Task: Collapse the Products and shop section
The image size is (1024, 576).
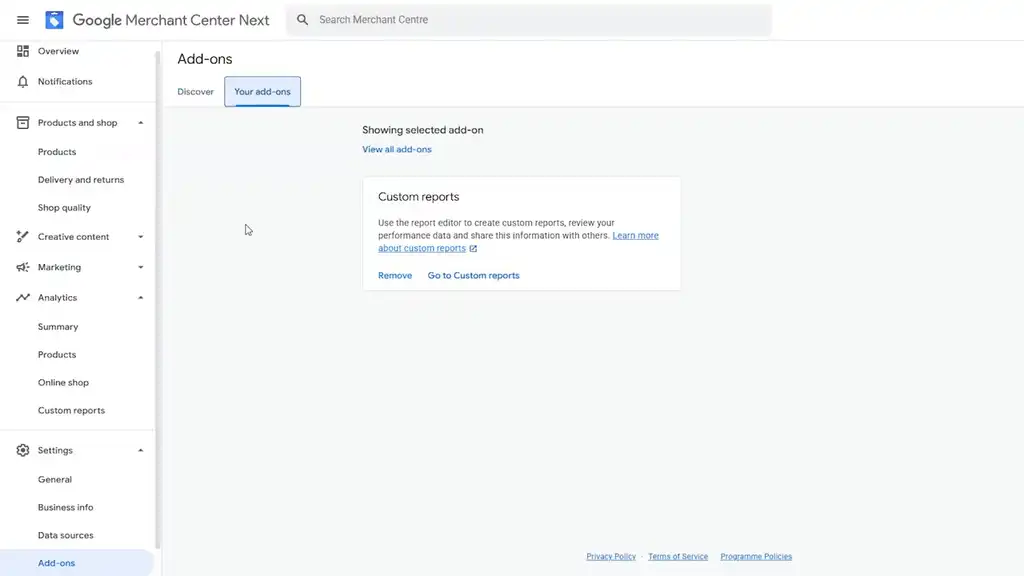Action: pos(140,123)
